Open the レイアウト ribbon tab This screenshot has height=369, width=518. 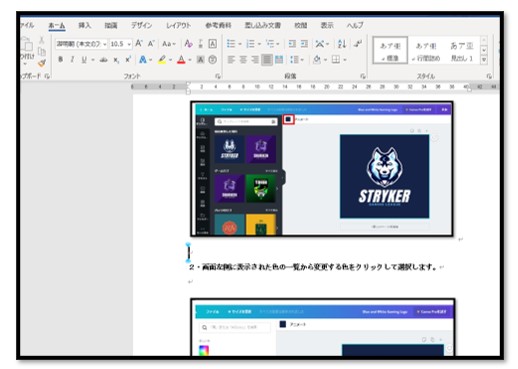179,25
